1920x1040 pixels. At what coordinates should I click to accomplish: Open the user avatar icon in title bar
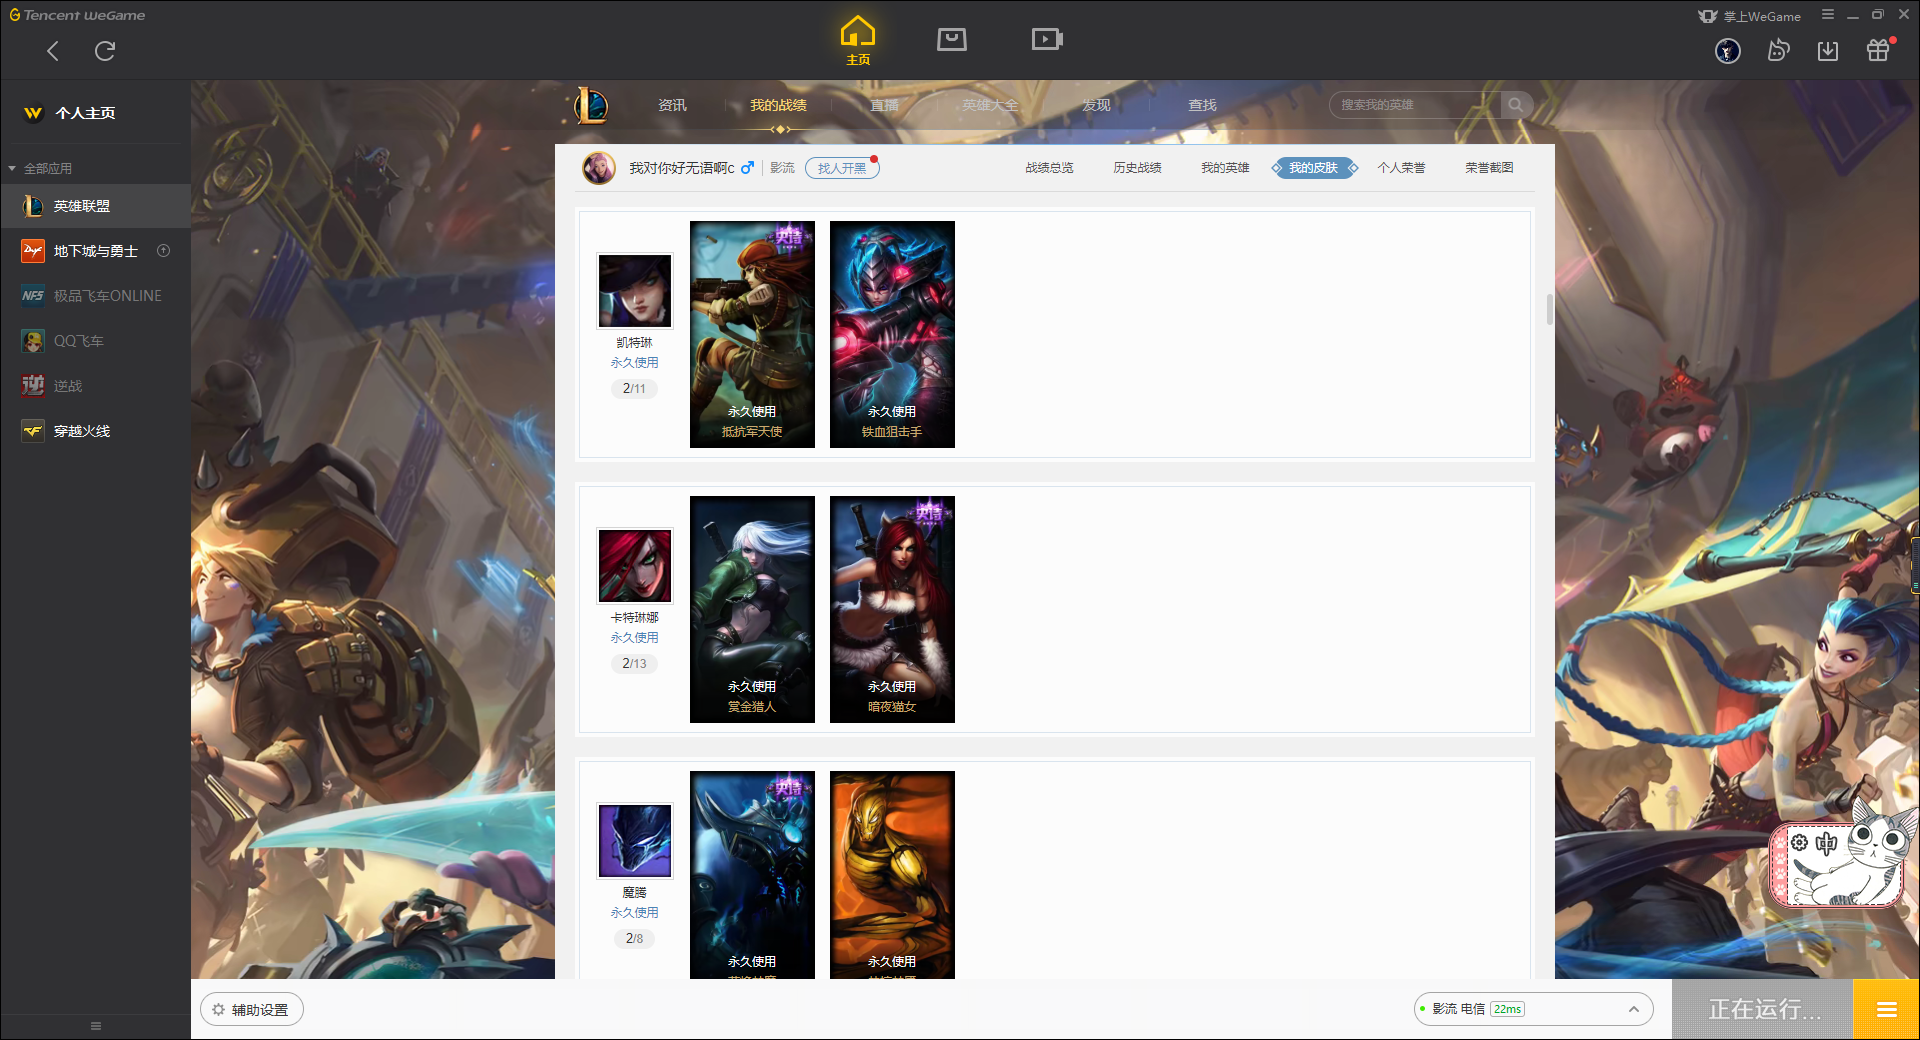click(1728, 51)
